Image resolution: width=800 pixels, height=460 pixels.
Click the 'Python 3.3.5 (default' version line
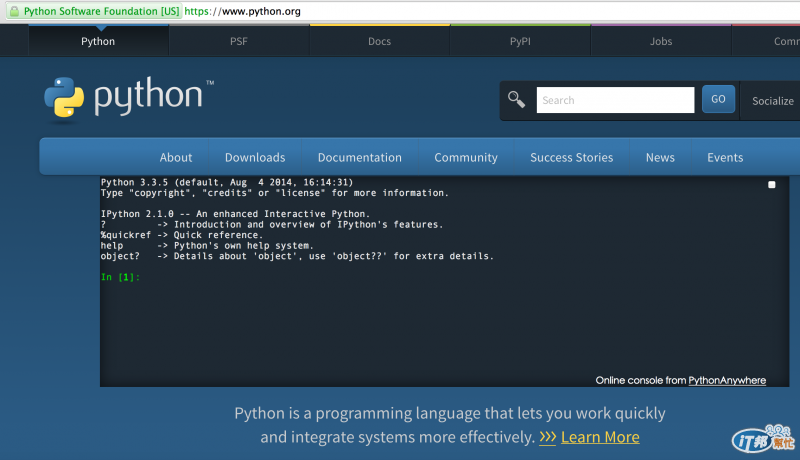pyautogui.click(x=227, y=182)
